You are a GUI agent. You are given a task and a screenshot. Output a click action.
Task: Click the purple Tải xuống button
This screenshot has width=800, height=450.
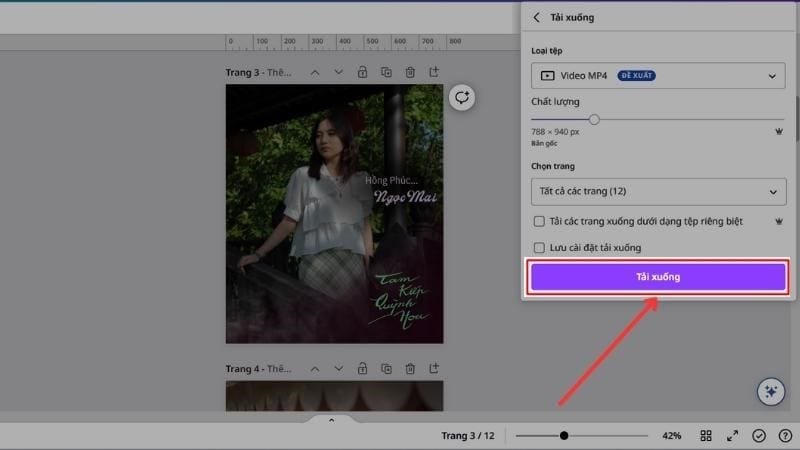point(658,276)
